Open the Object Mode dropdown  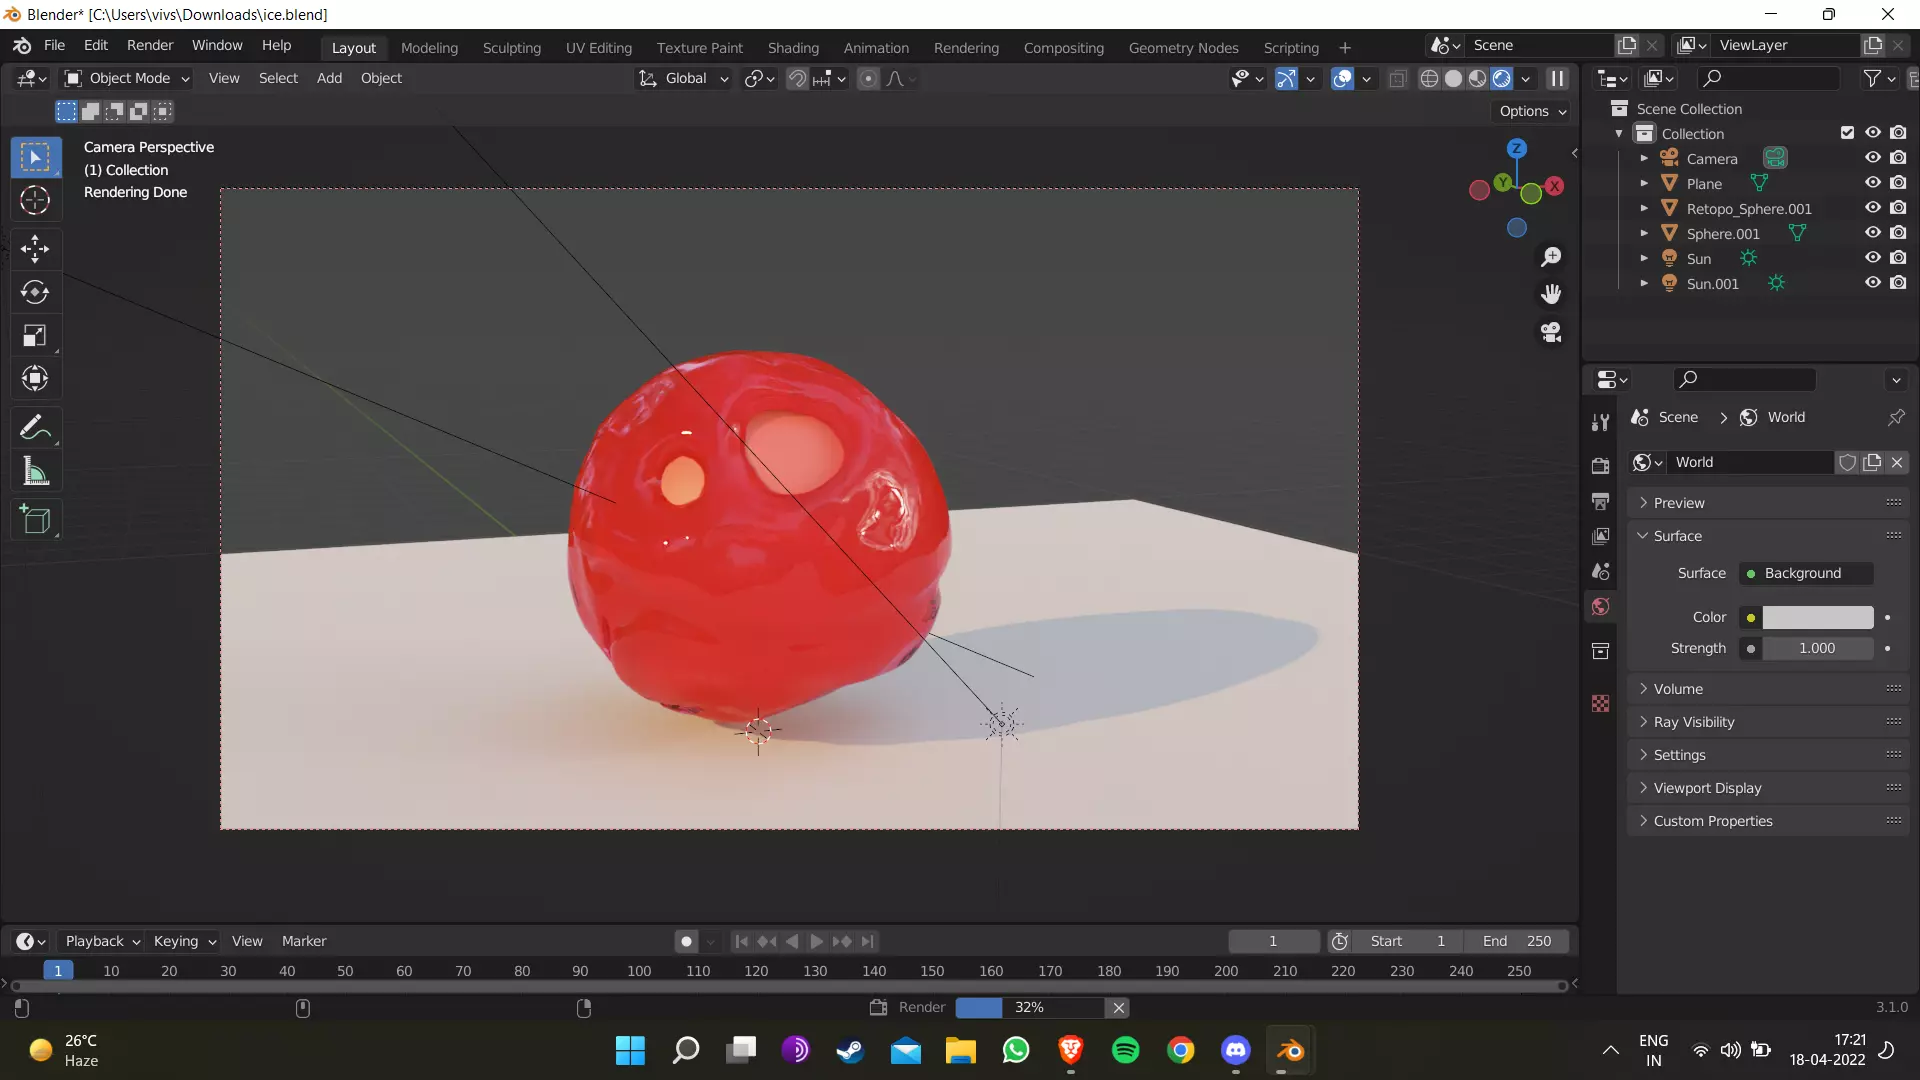click(x=127, y=78)
